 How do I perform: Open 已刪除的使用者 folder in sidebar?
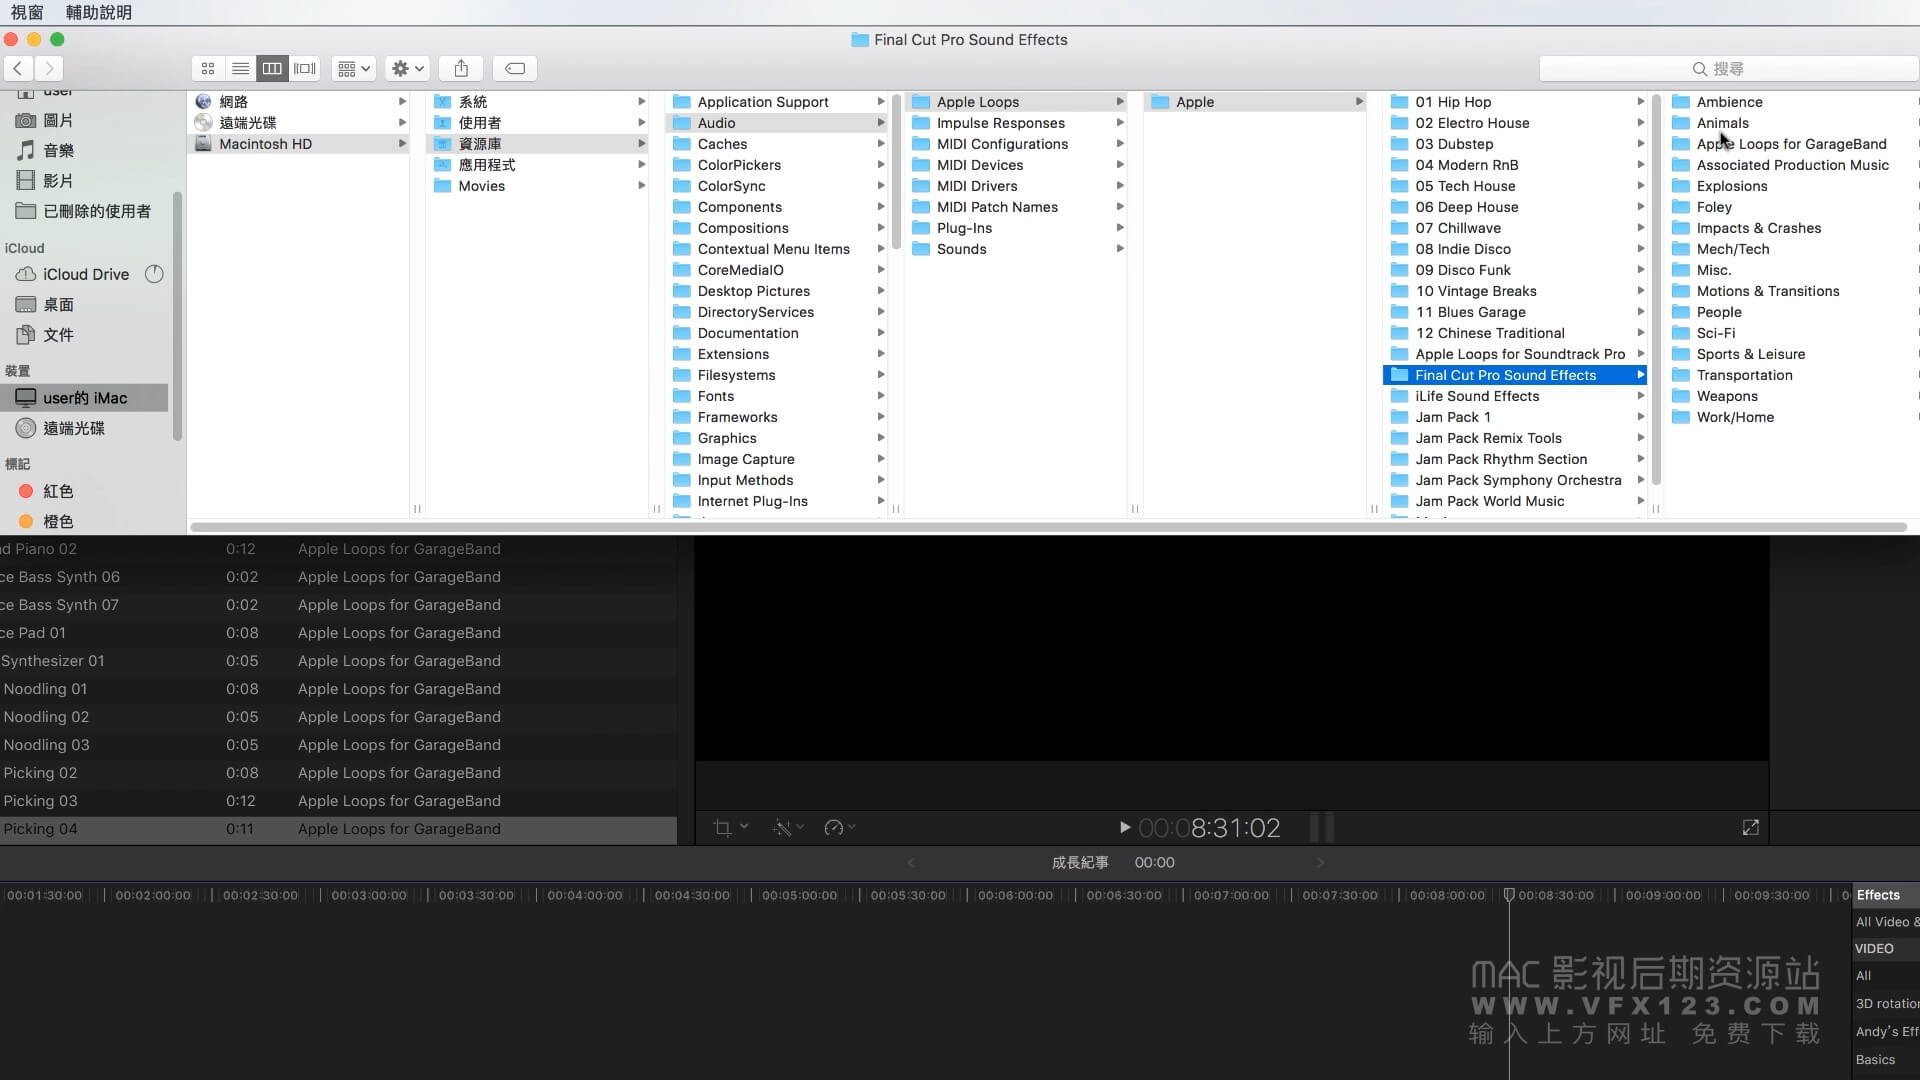click(x=96, y=211)
